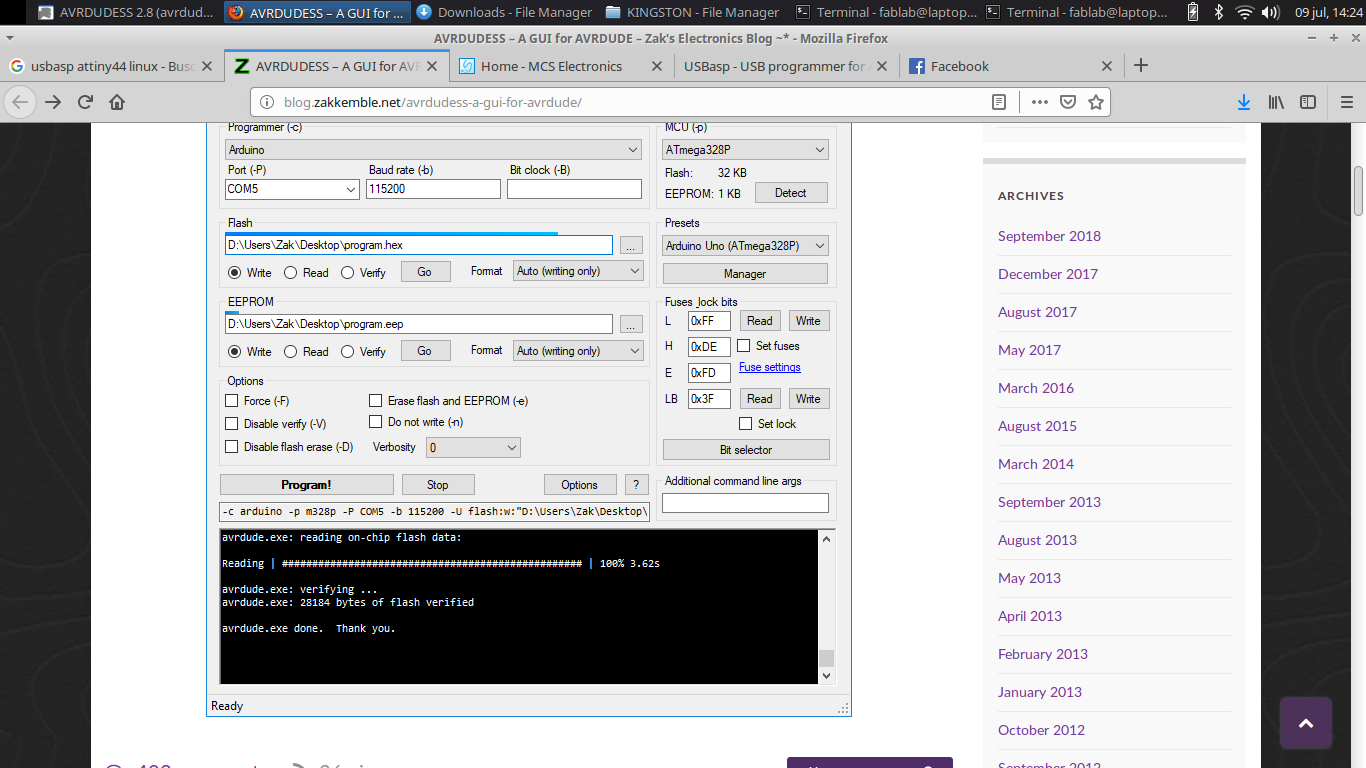The height and width of the screenshot is (768, 1366).
Task: Close the USBasp programmer tab
Action: point(882,66)
